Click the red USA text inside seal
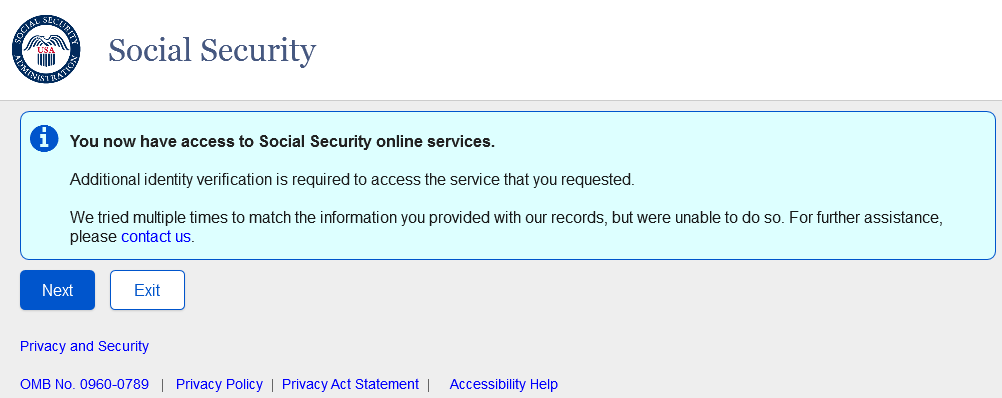Screen dimensions: 1002x398 coord(46,50)
